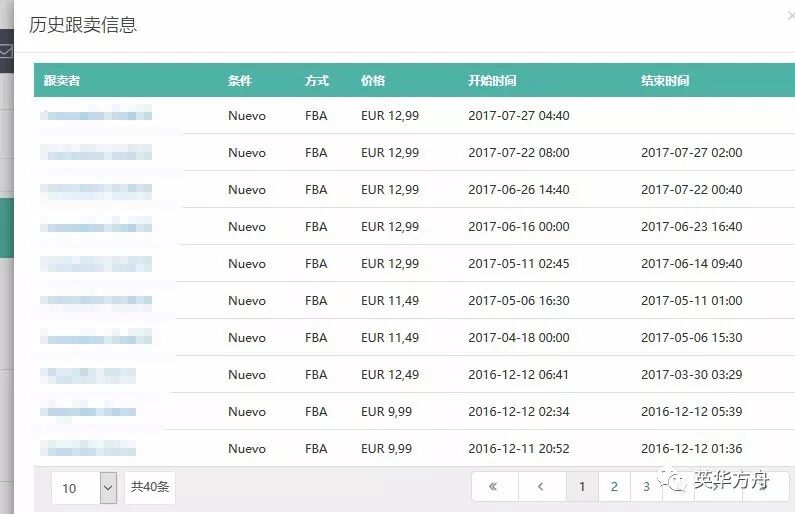Click the 开始时间 column header
Screen dimensions: 795x514
[x=492, y=81]
